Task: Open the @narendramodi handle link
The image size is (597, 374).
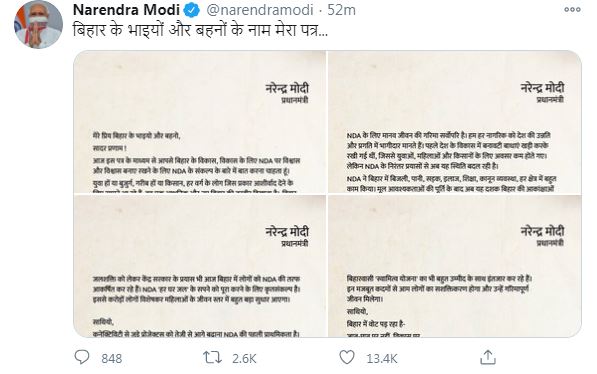Action: [260, 10]
